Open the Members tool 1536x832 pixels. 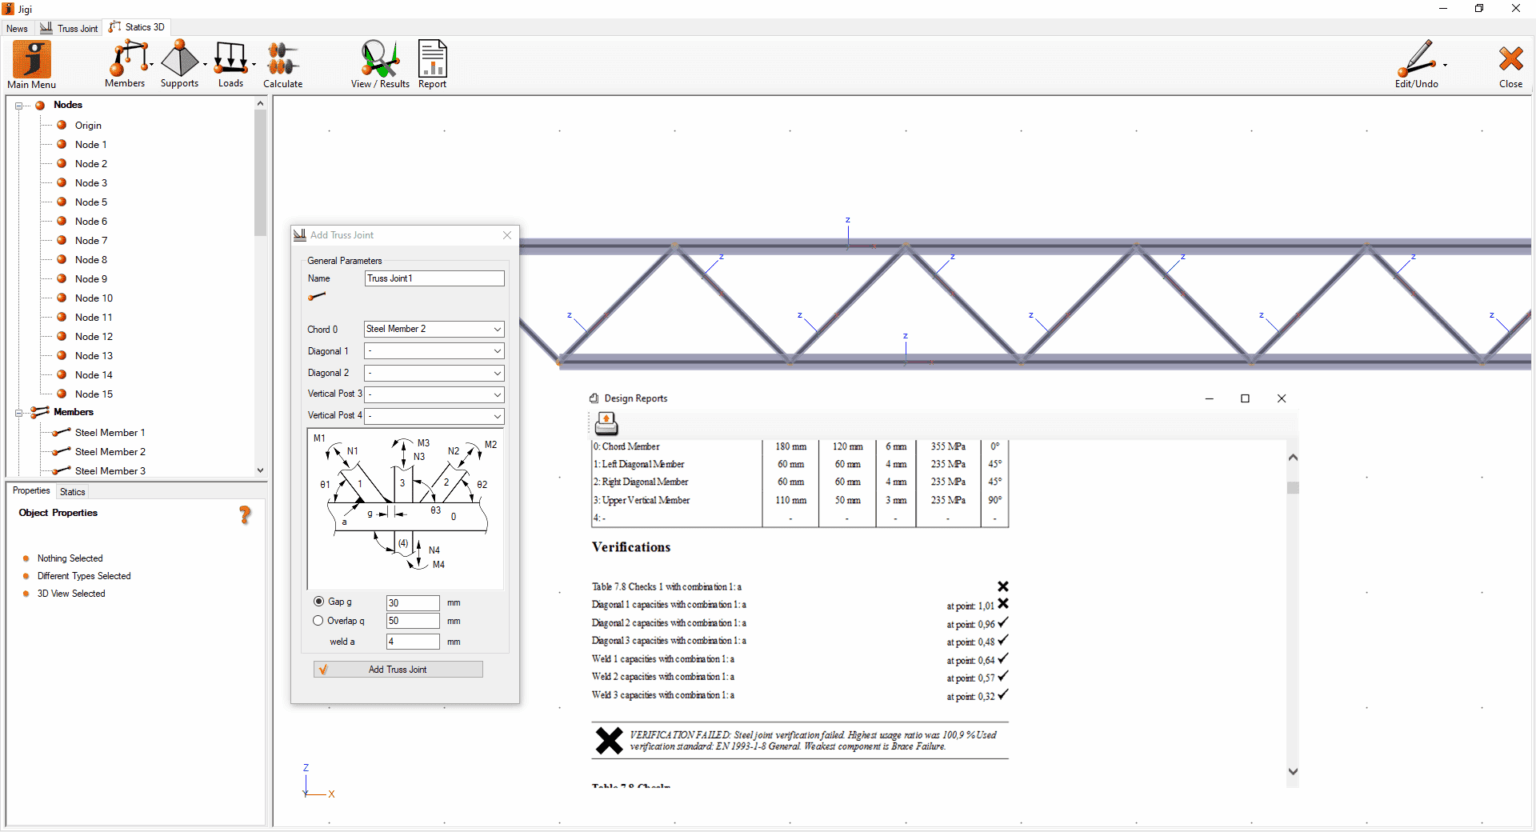click(x=124, y=62)
